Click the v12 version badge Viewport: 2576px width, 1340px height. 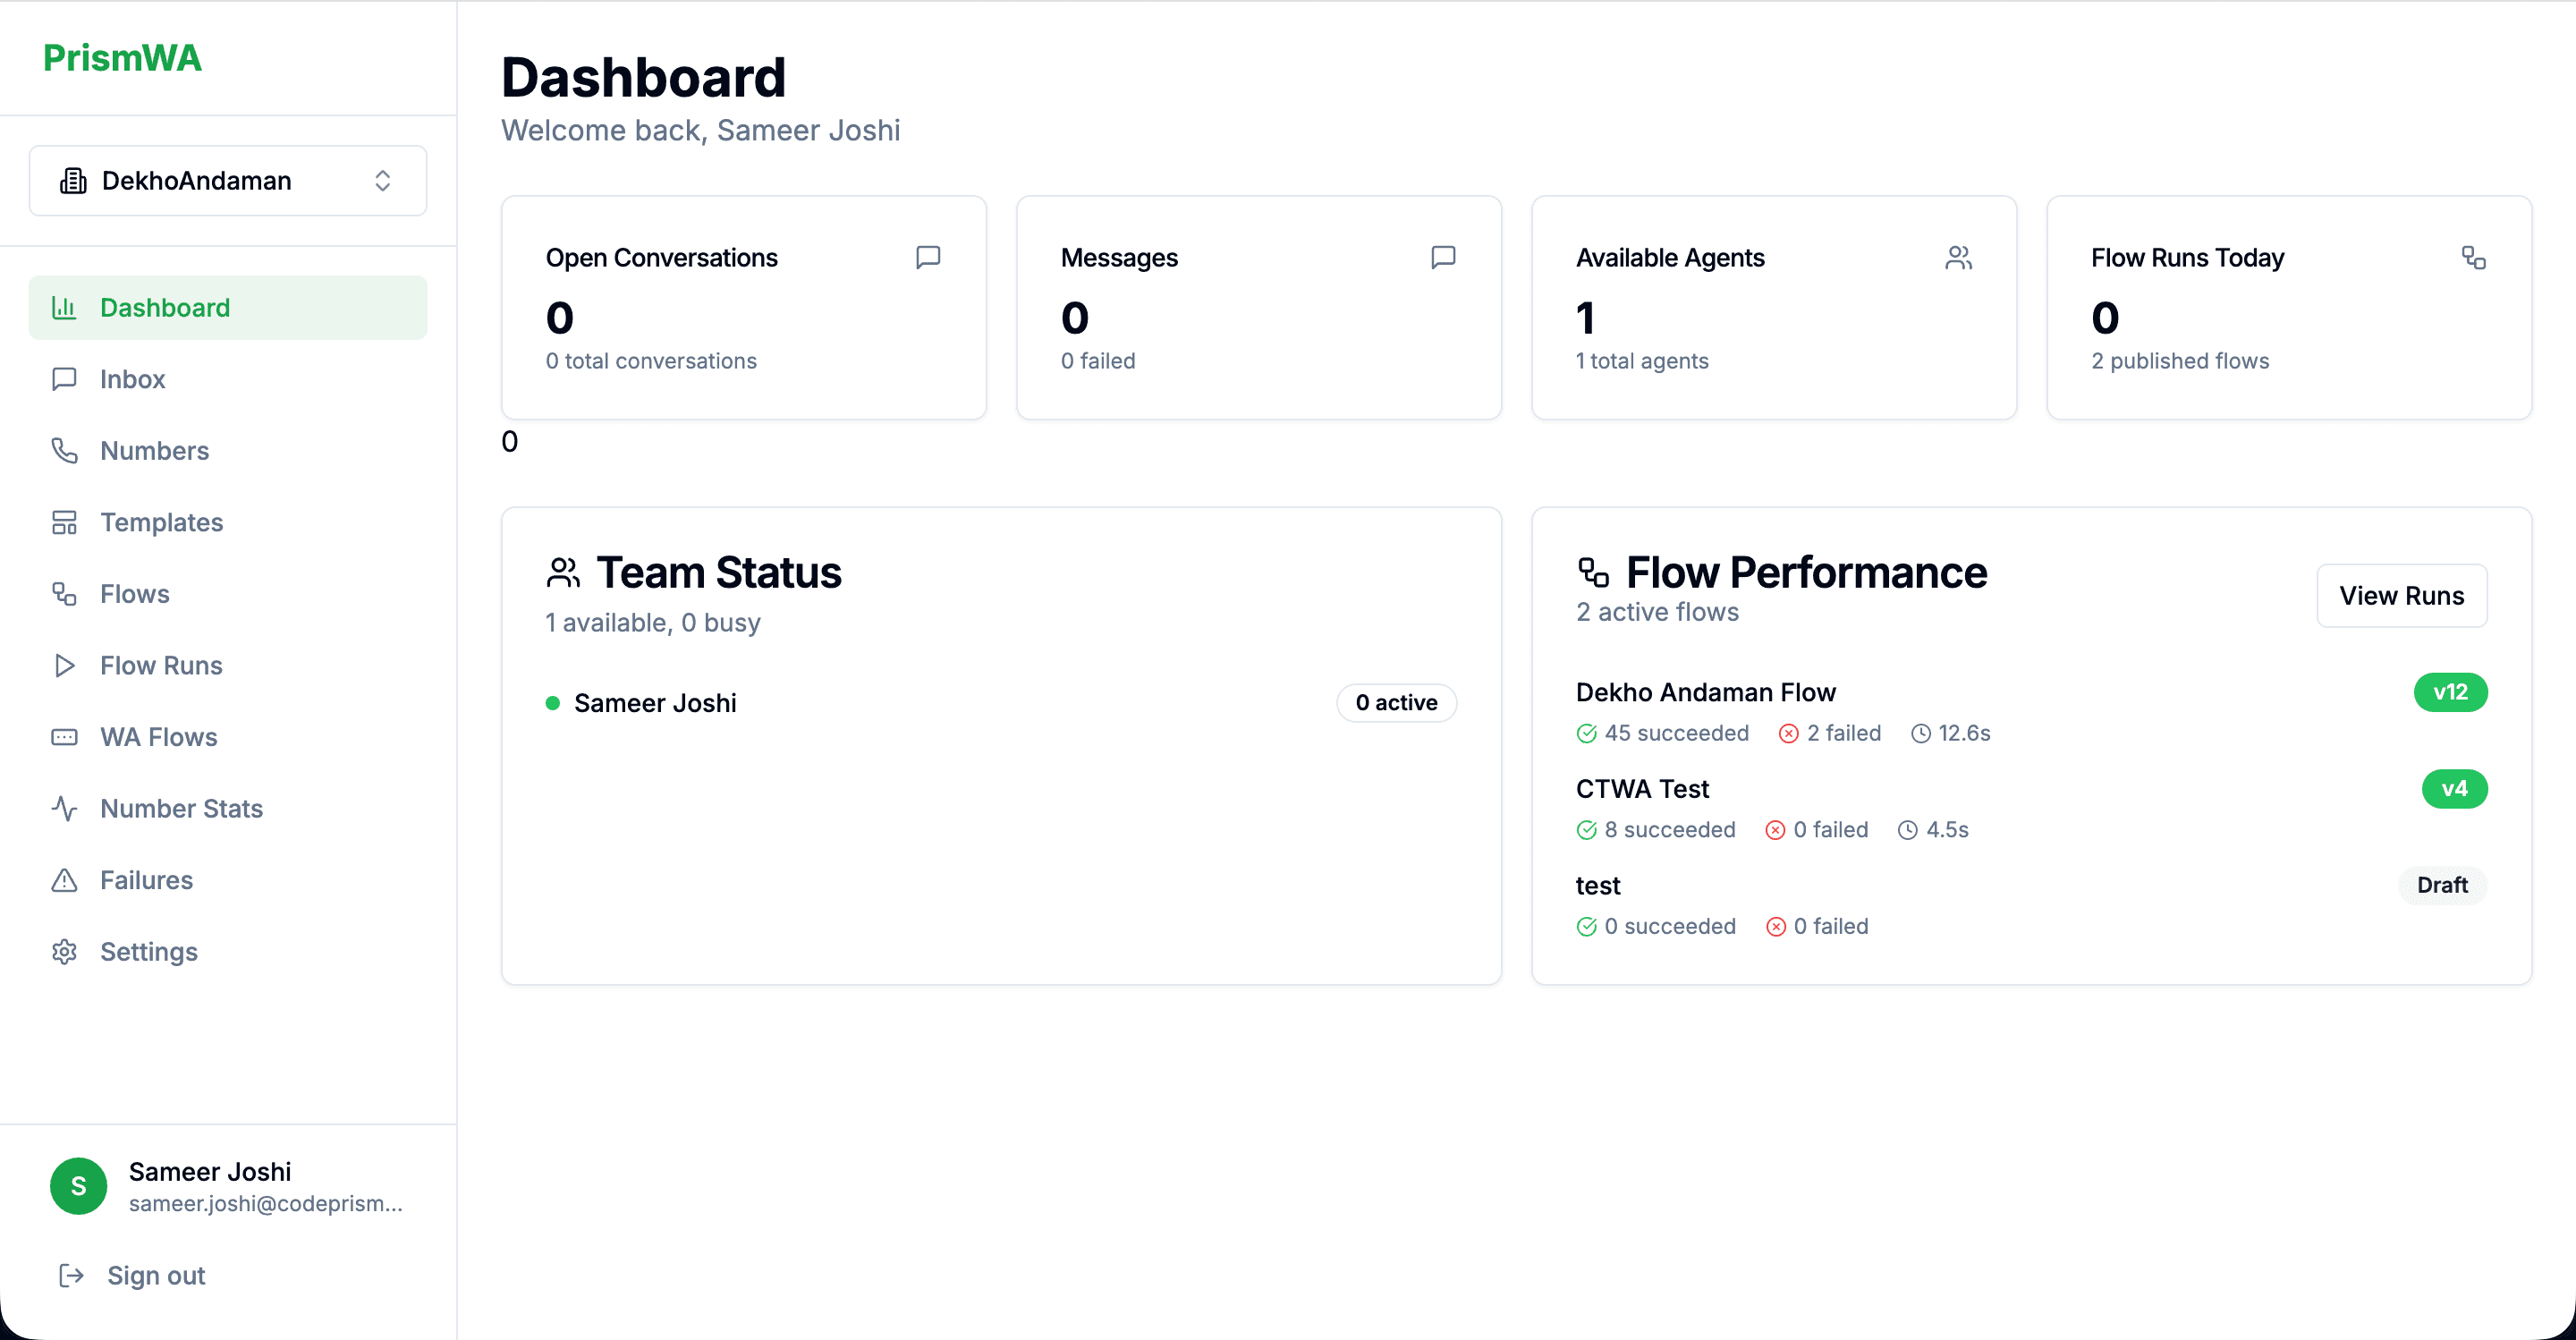(2449, 692)
